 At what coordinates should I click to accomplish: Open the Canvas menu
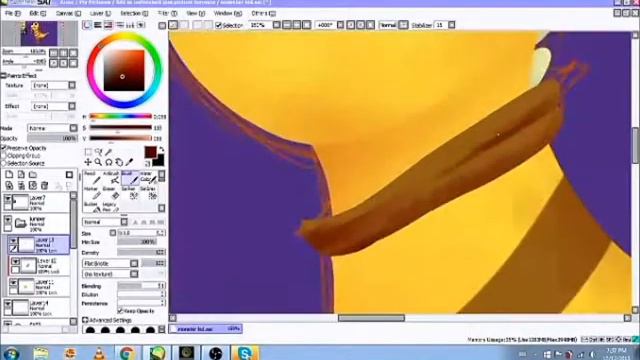coord(68,13)
